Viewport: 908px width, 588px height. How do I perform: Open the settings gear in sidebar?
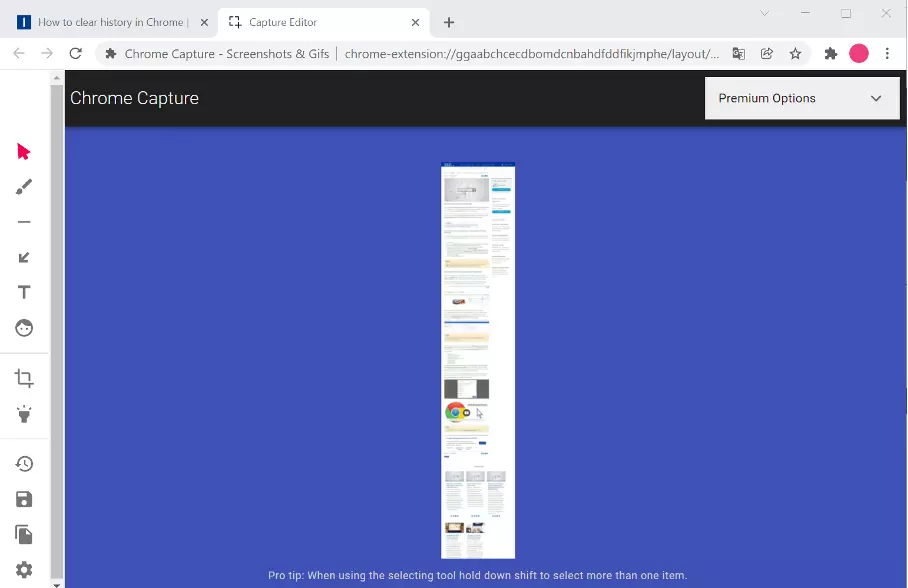pos(24,569)
